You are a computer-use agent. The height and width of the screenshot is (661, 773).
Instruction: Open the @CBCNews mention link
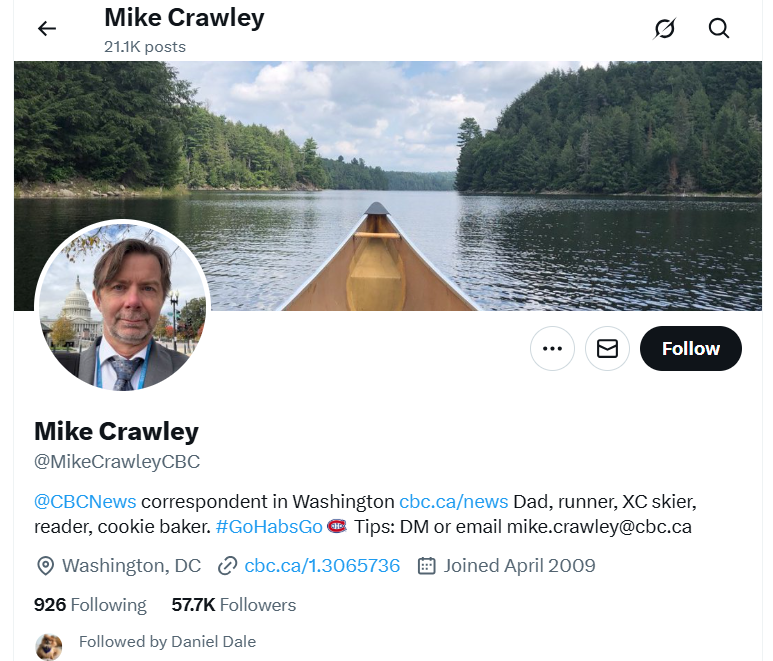(x=85, y=501)
